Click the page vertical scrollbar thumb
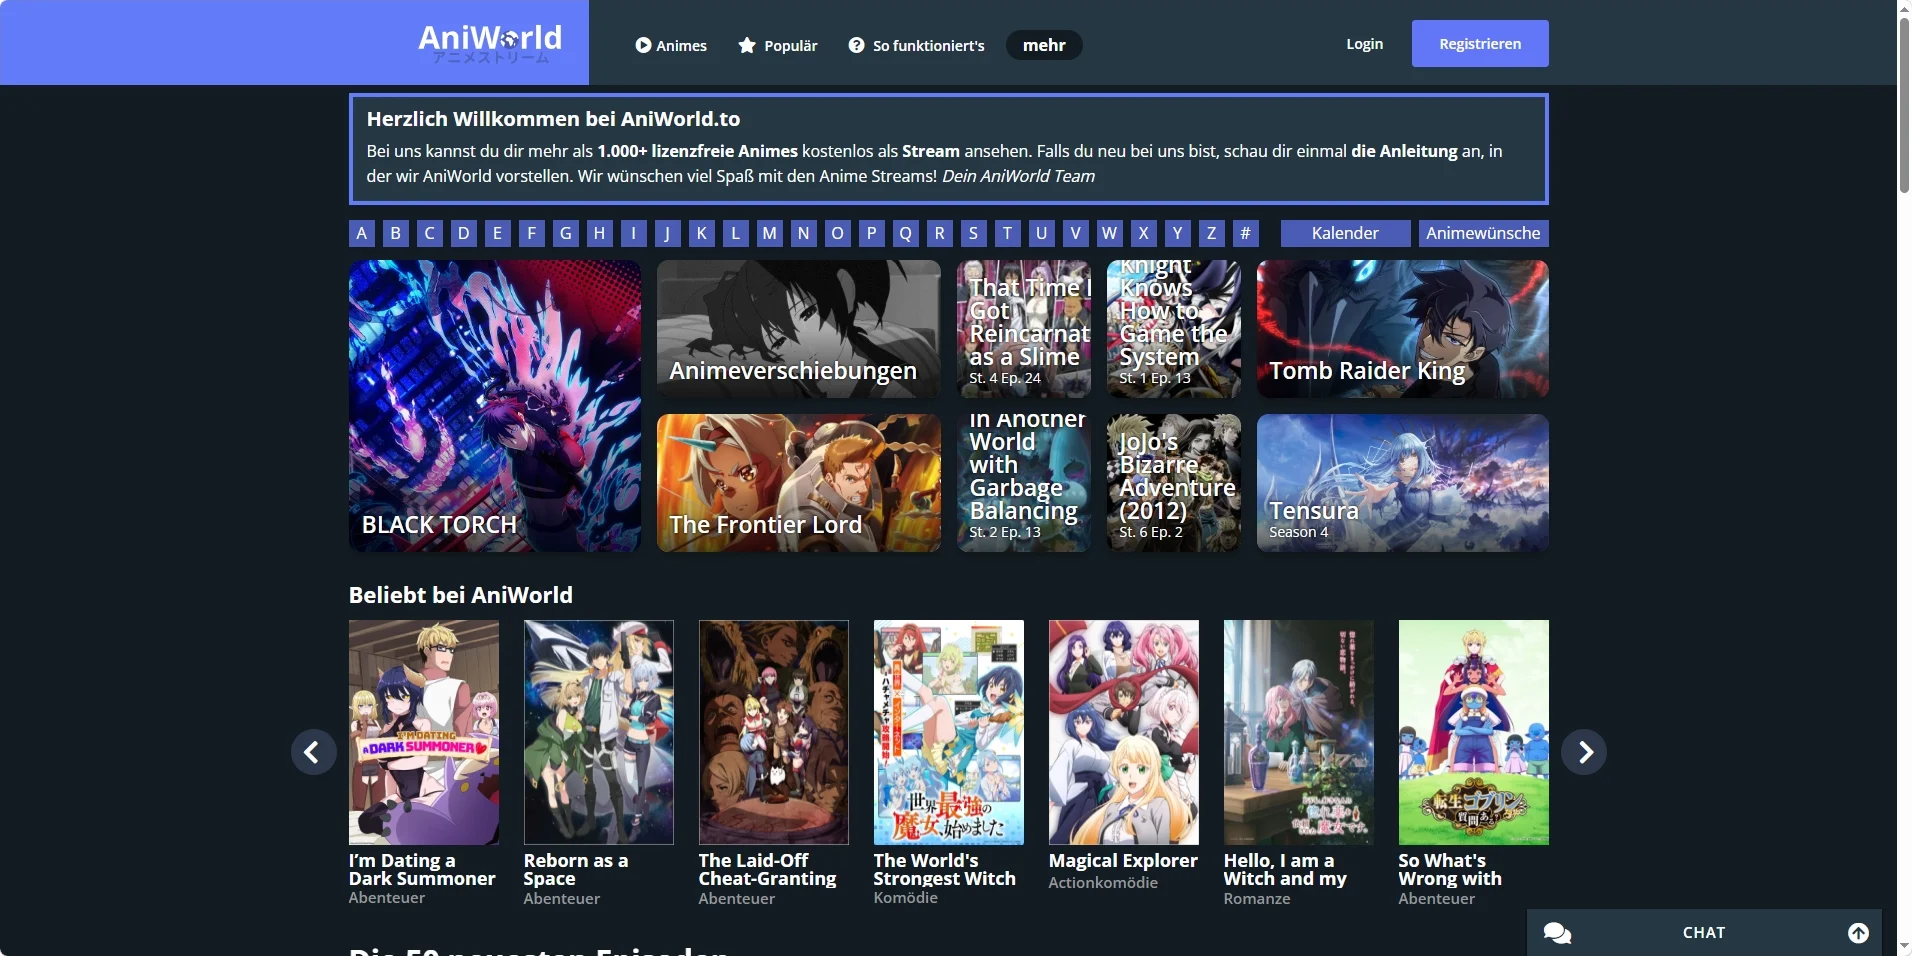1912x956 pixels. point(1904,105)
